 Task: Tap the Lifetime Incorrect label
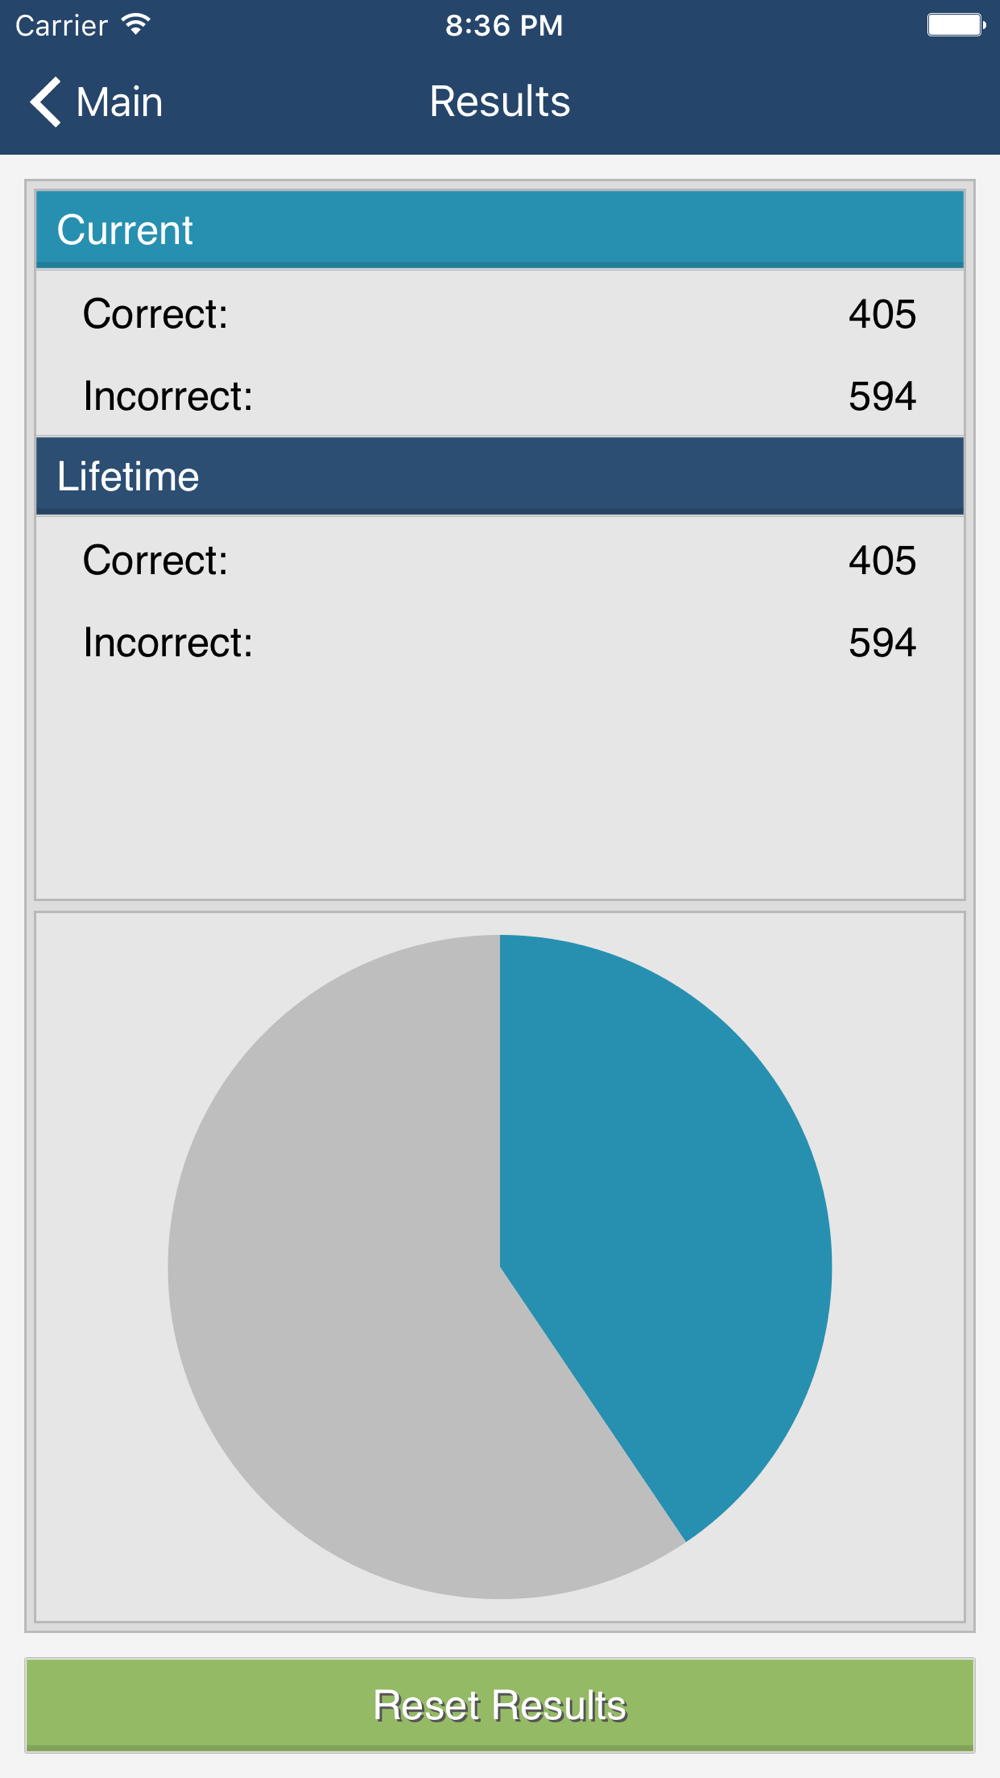click(x=168, y=642)
